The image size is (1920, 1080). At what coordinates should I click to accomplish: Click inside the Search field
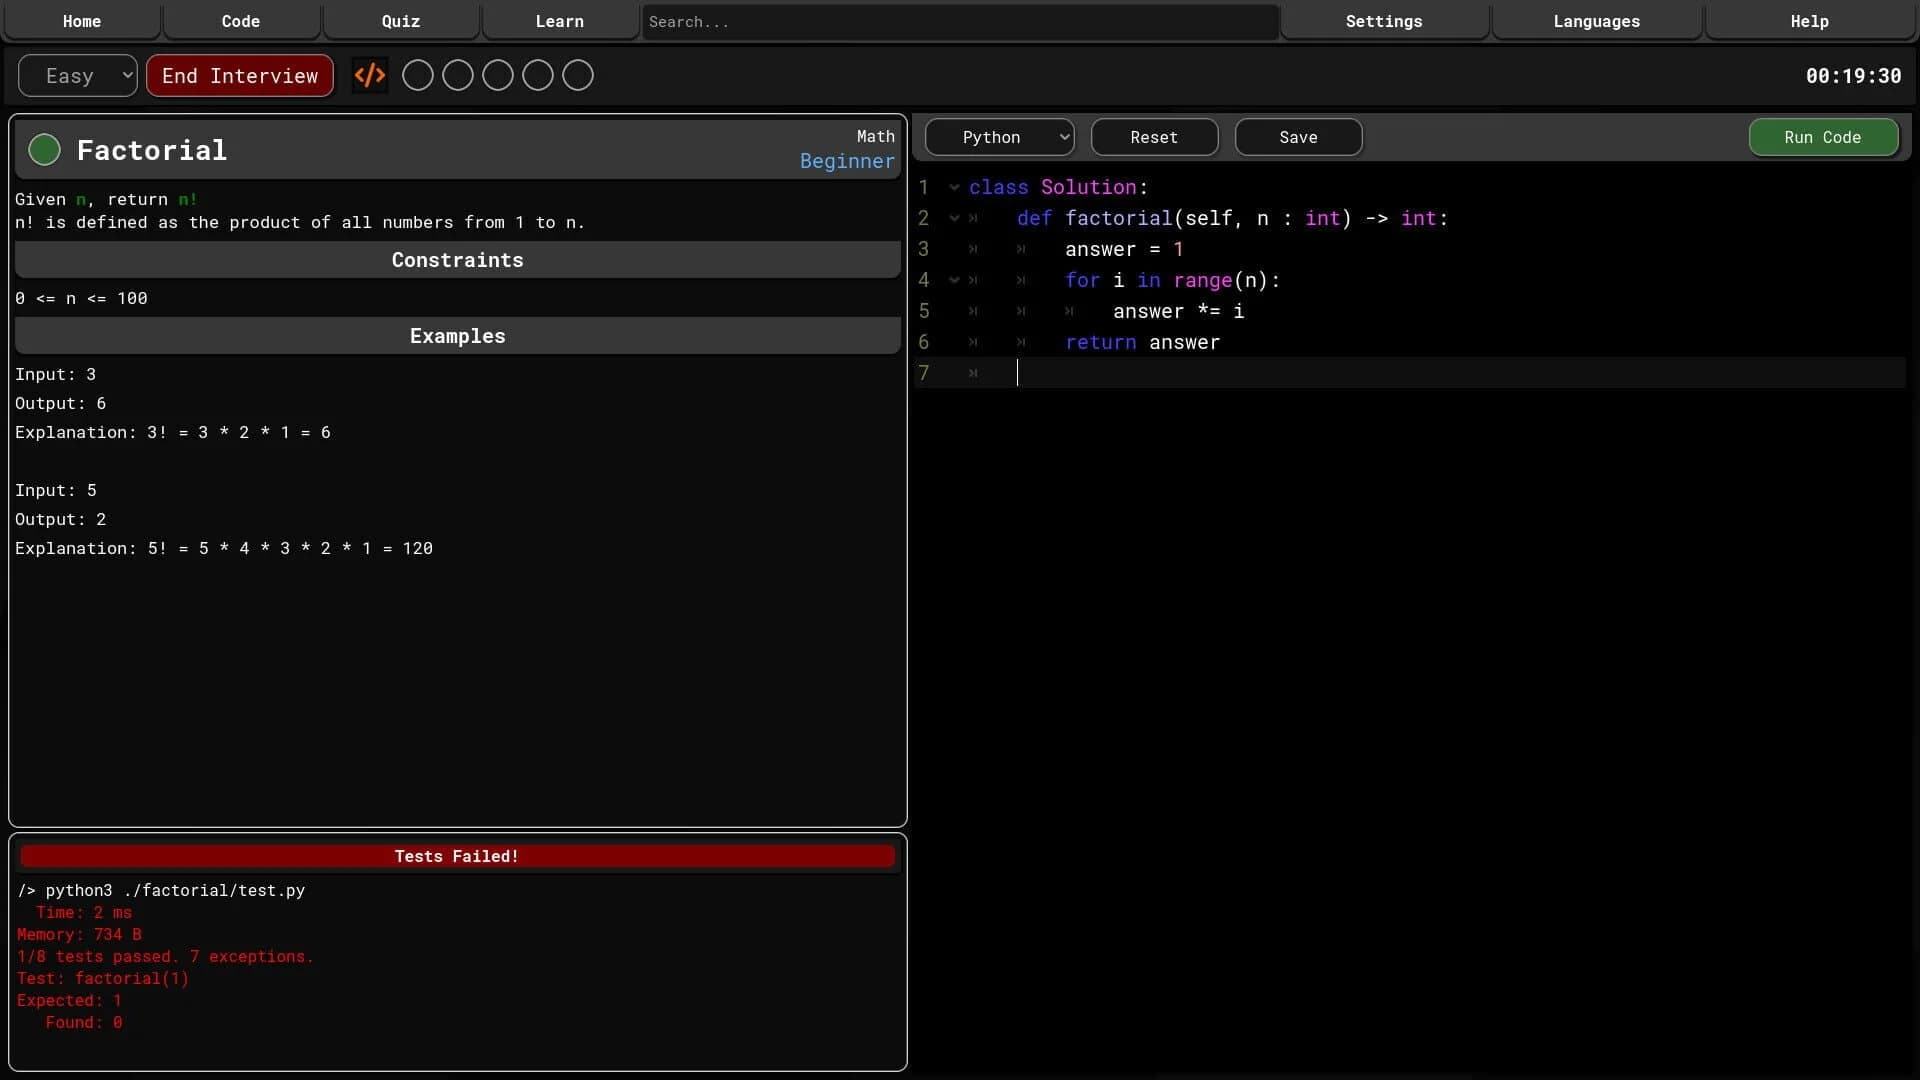click(957, 21)
